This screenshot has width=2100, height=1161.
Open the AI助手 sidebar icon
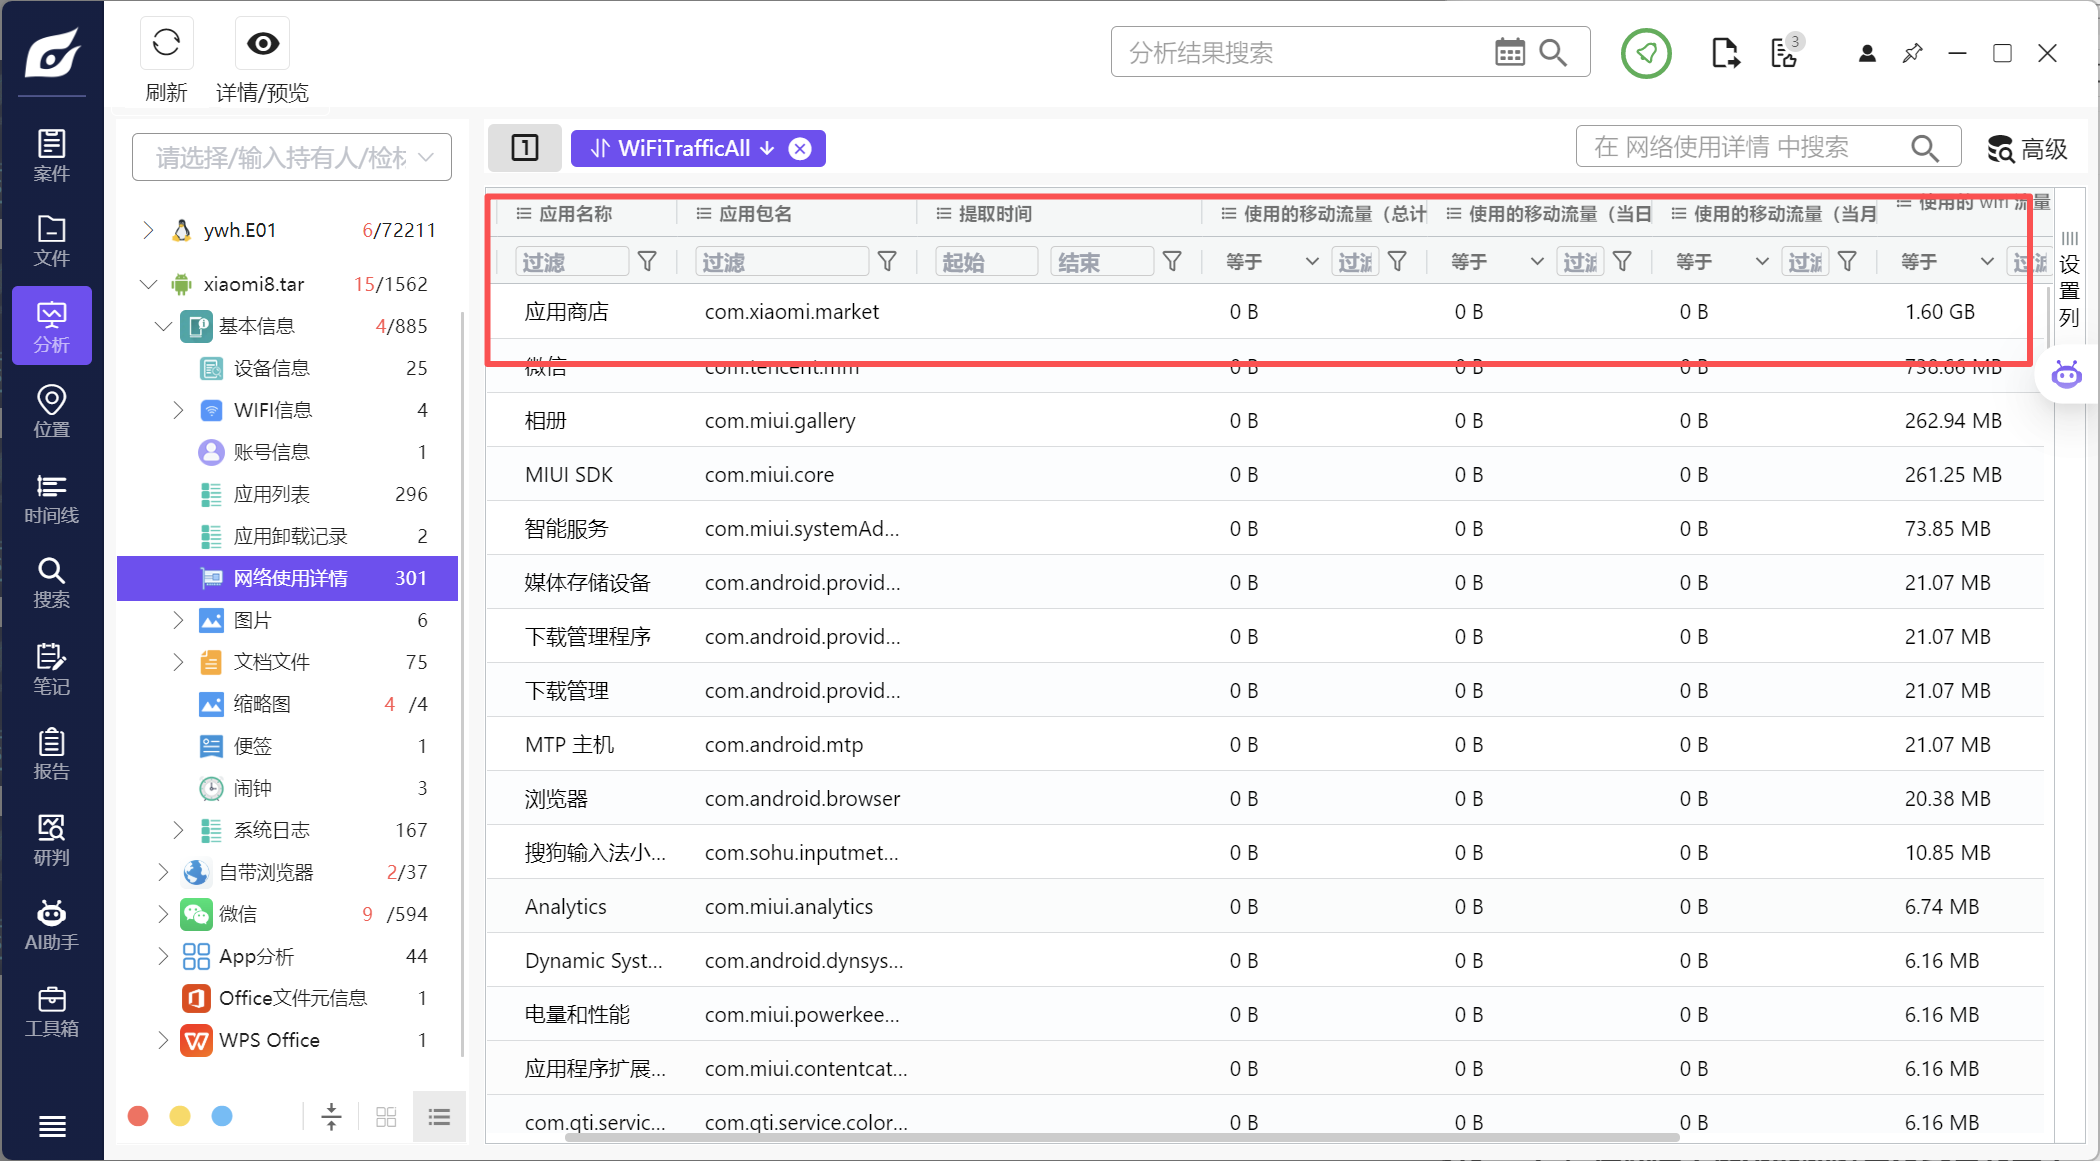(x=52, y=925)
